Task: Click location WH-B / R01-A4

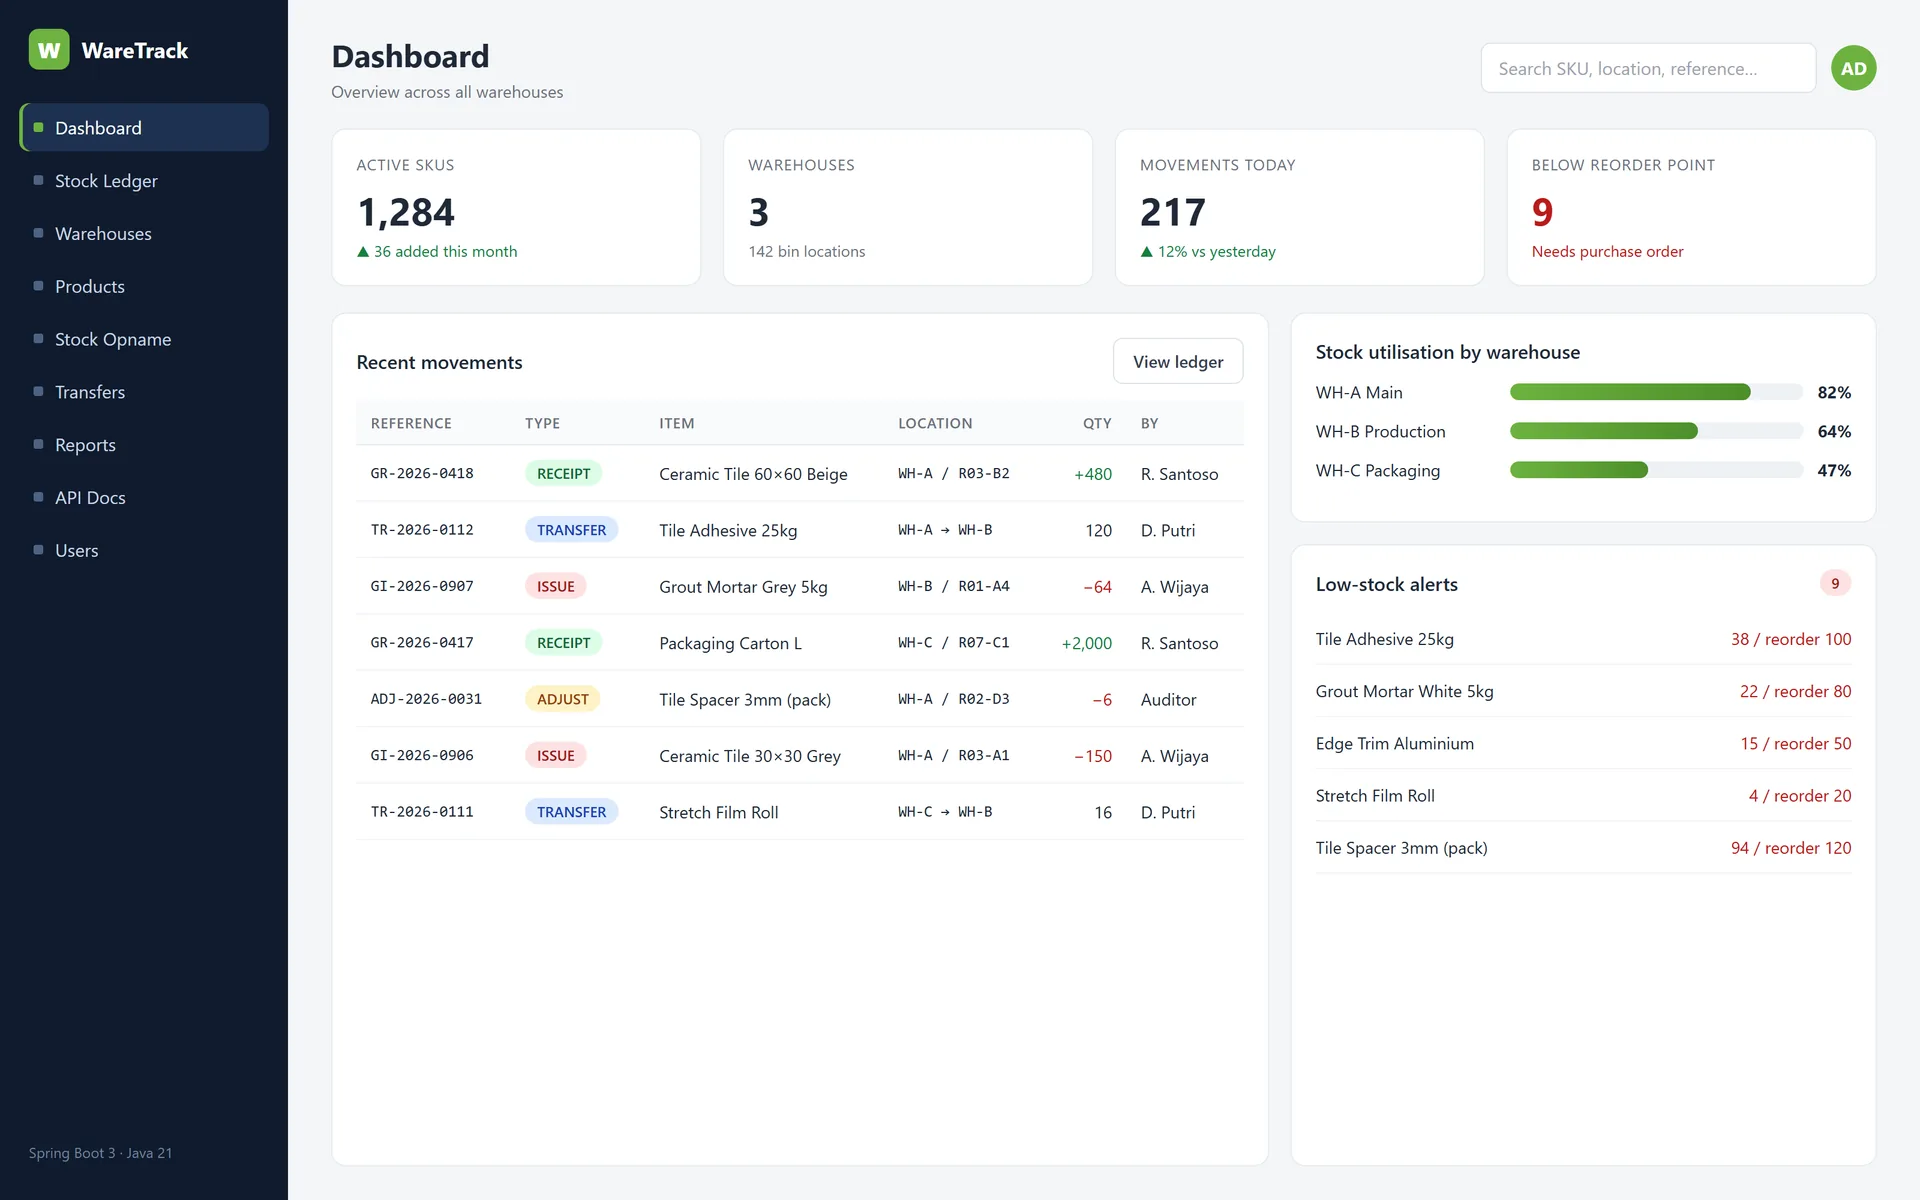Action: 953,587
